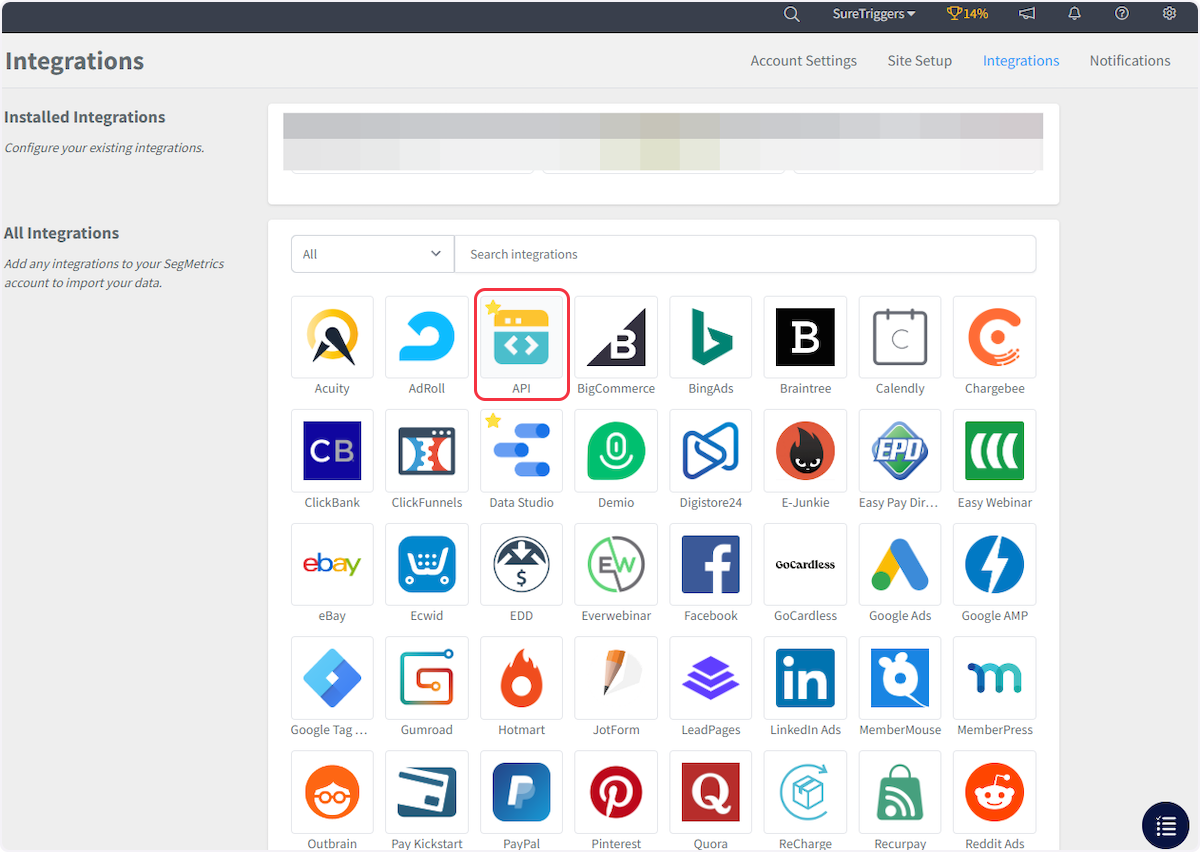The height and width of the screenshot is (852, 1200).
Task: Open the Chargebee integration tile
Action: pyautogui.click(x=995, y=337)
